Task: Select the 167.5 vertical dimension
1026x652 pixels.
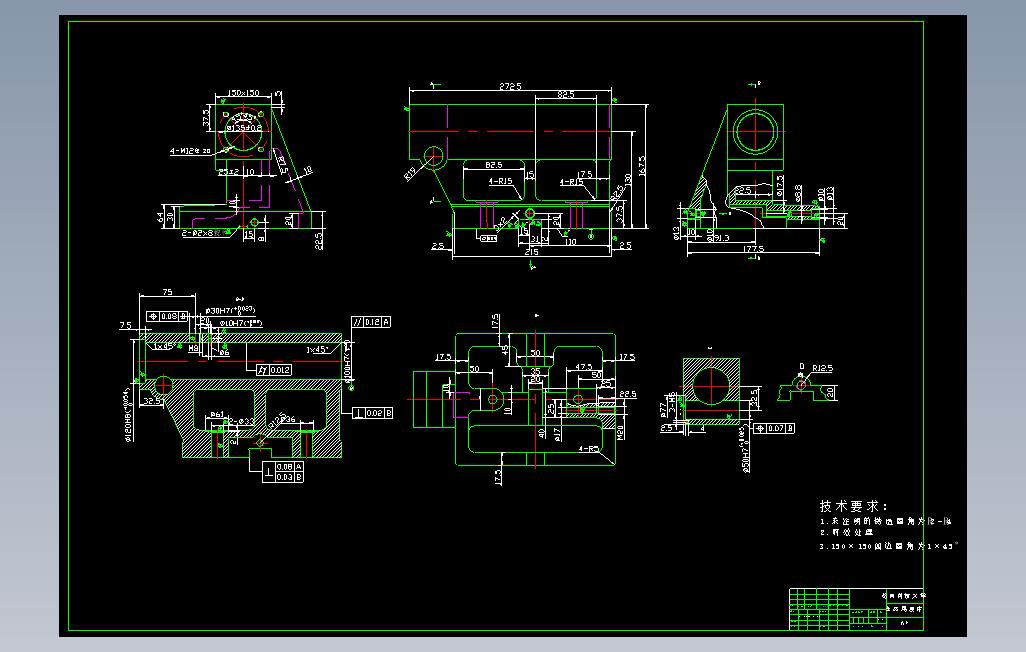Action: click(642, 165)
